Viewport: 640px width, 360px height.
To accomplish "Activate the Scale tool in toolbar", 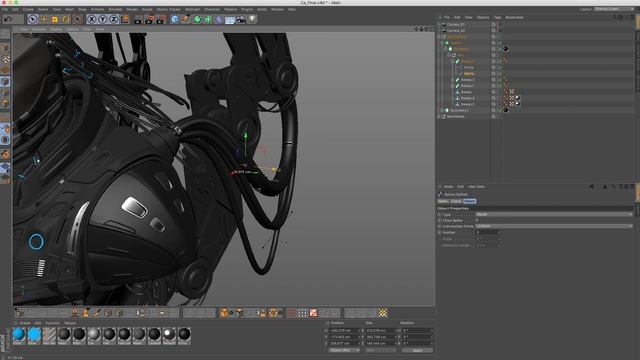I will pos(55,19).
